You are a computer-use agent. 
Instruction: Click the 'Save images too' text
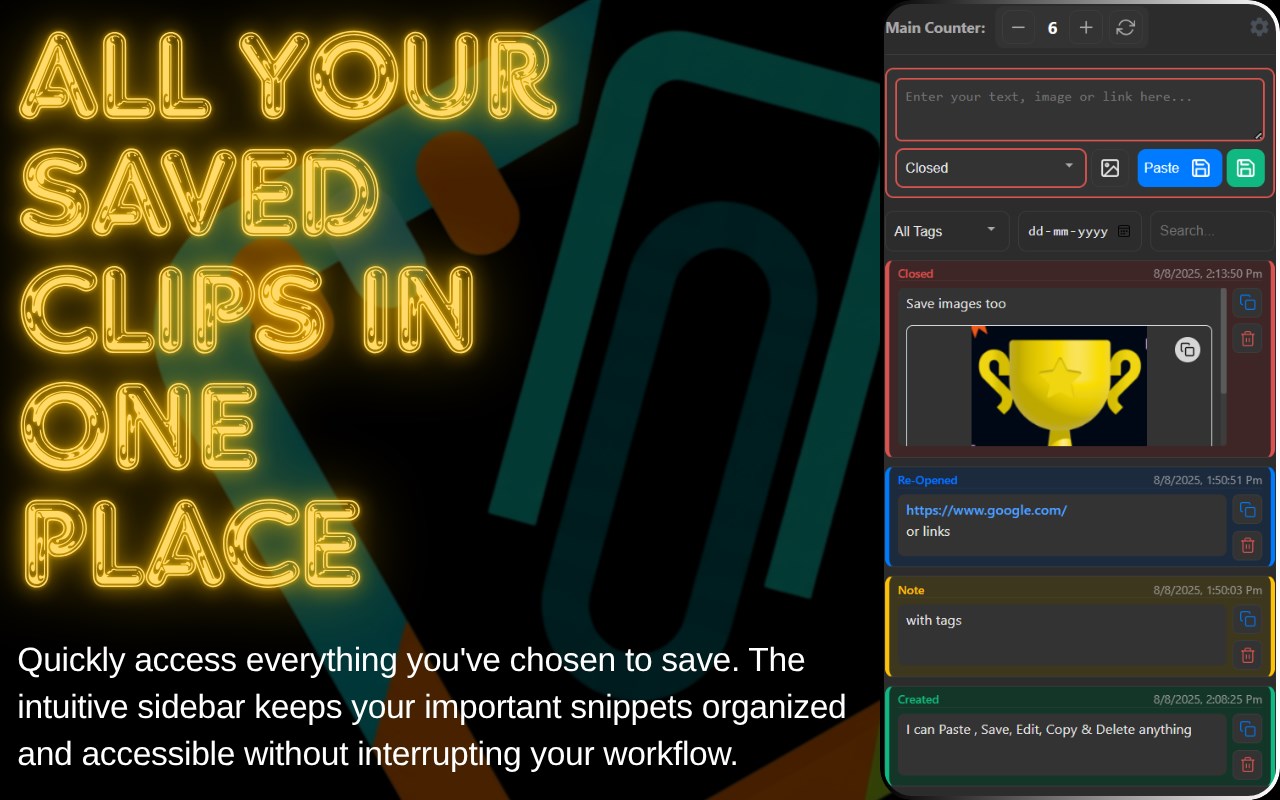coord(956,304)
